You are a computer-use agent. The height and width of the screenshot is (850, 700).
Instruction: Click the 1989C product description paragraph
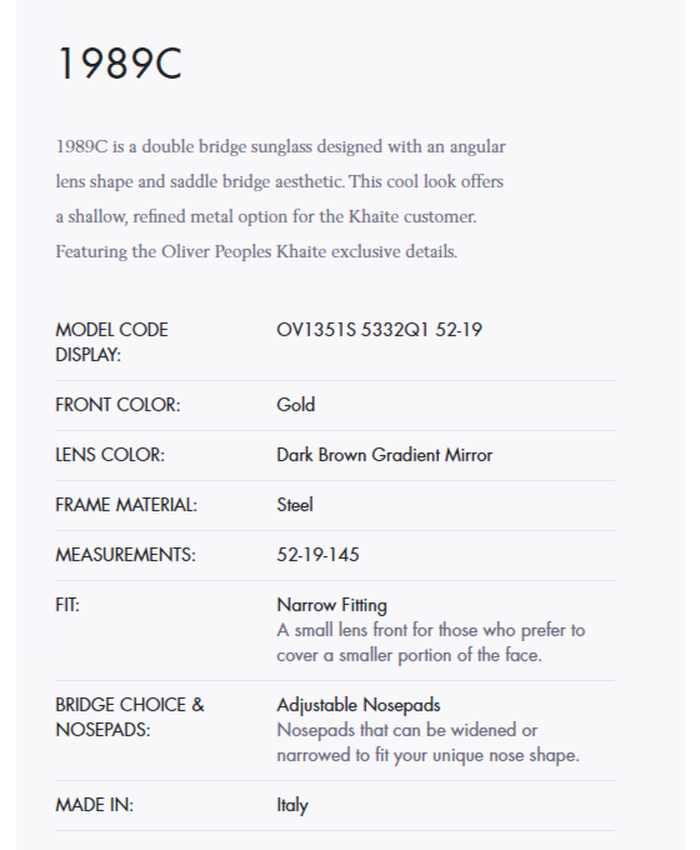(280, 199)
